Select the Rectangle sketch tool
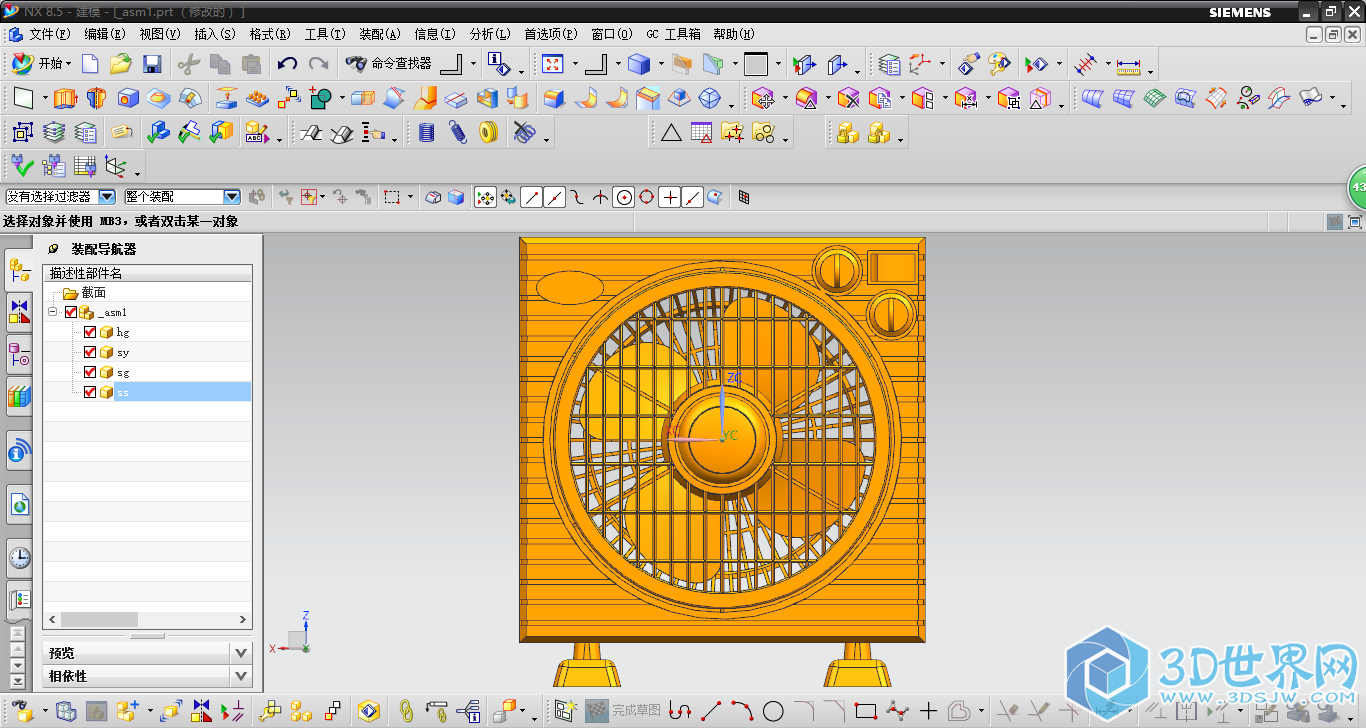The height and width of the screenshot is (728, 1366). (866, 711)
